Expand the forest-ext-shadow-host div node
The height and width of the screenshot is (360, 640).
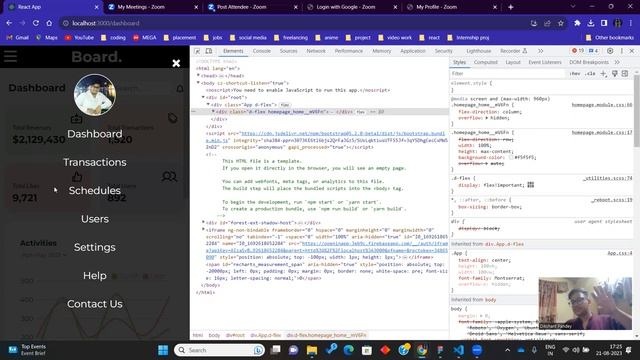click(203, 222)
